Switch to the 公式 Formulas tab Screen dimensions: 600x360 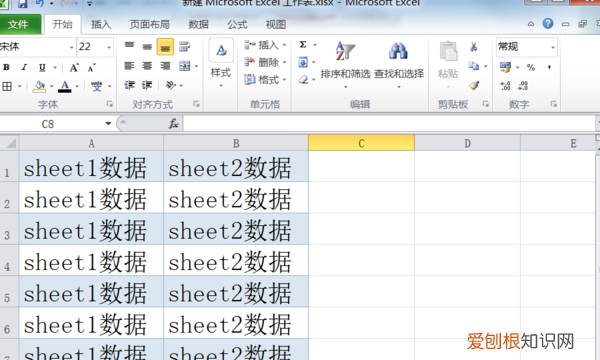pos(237,25)
